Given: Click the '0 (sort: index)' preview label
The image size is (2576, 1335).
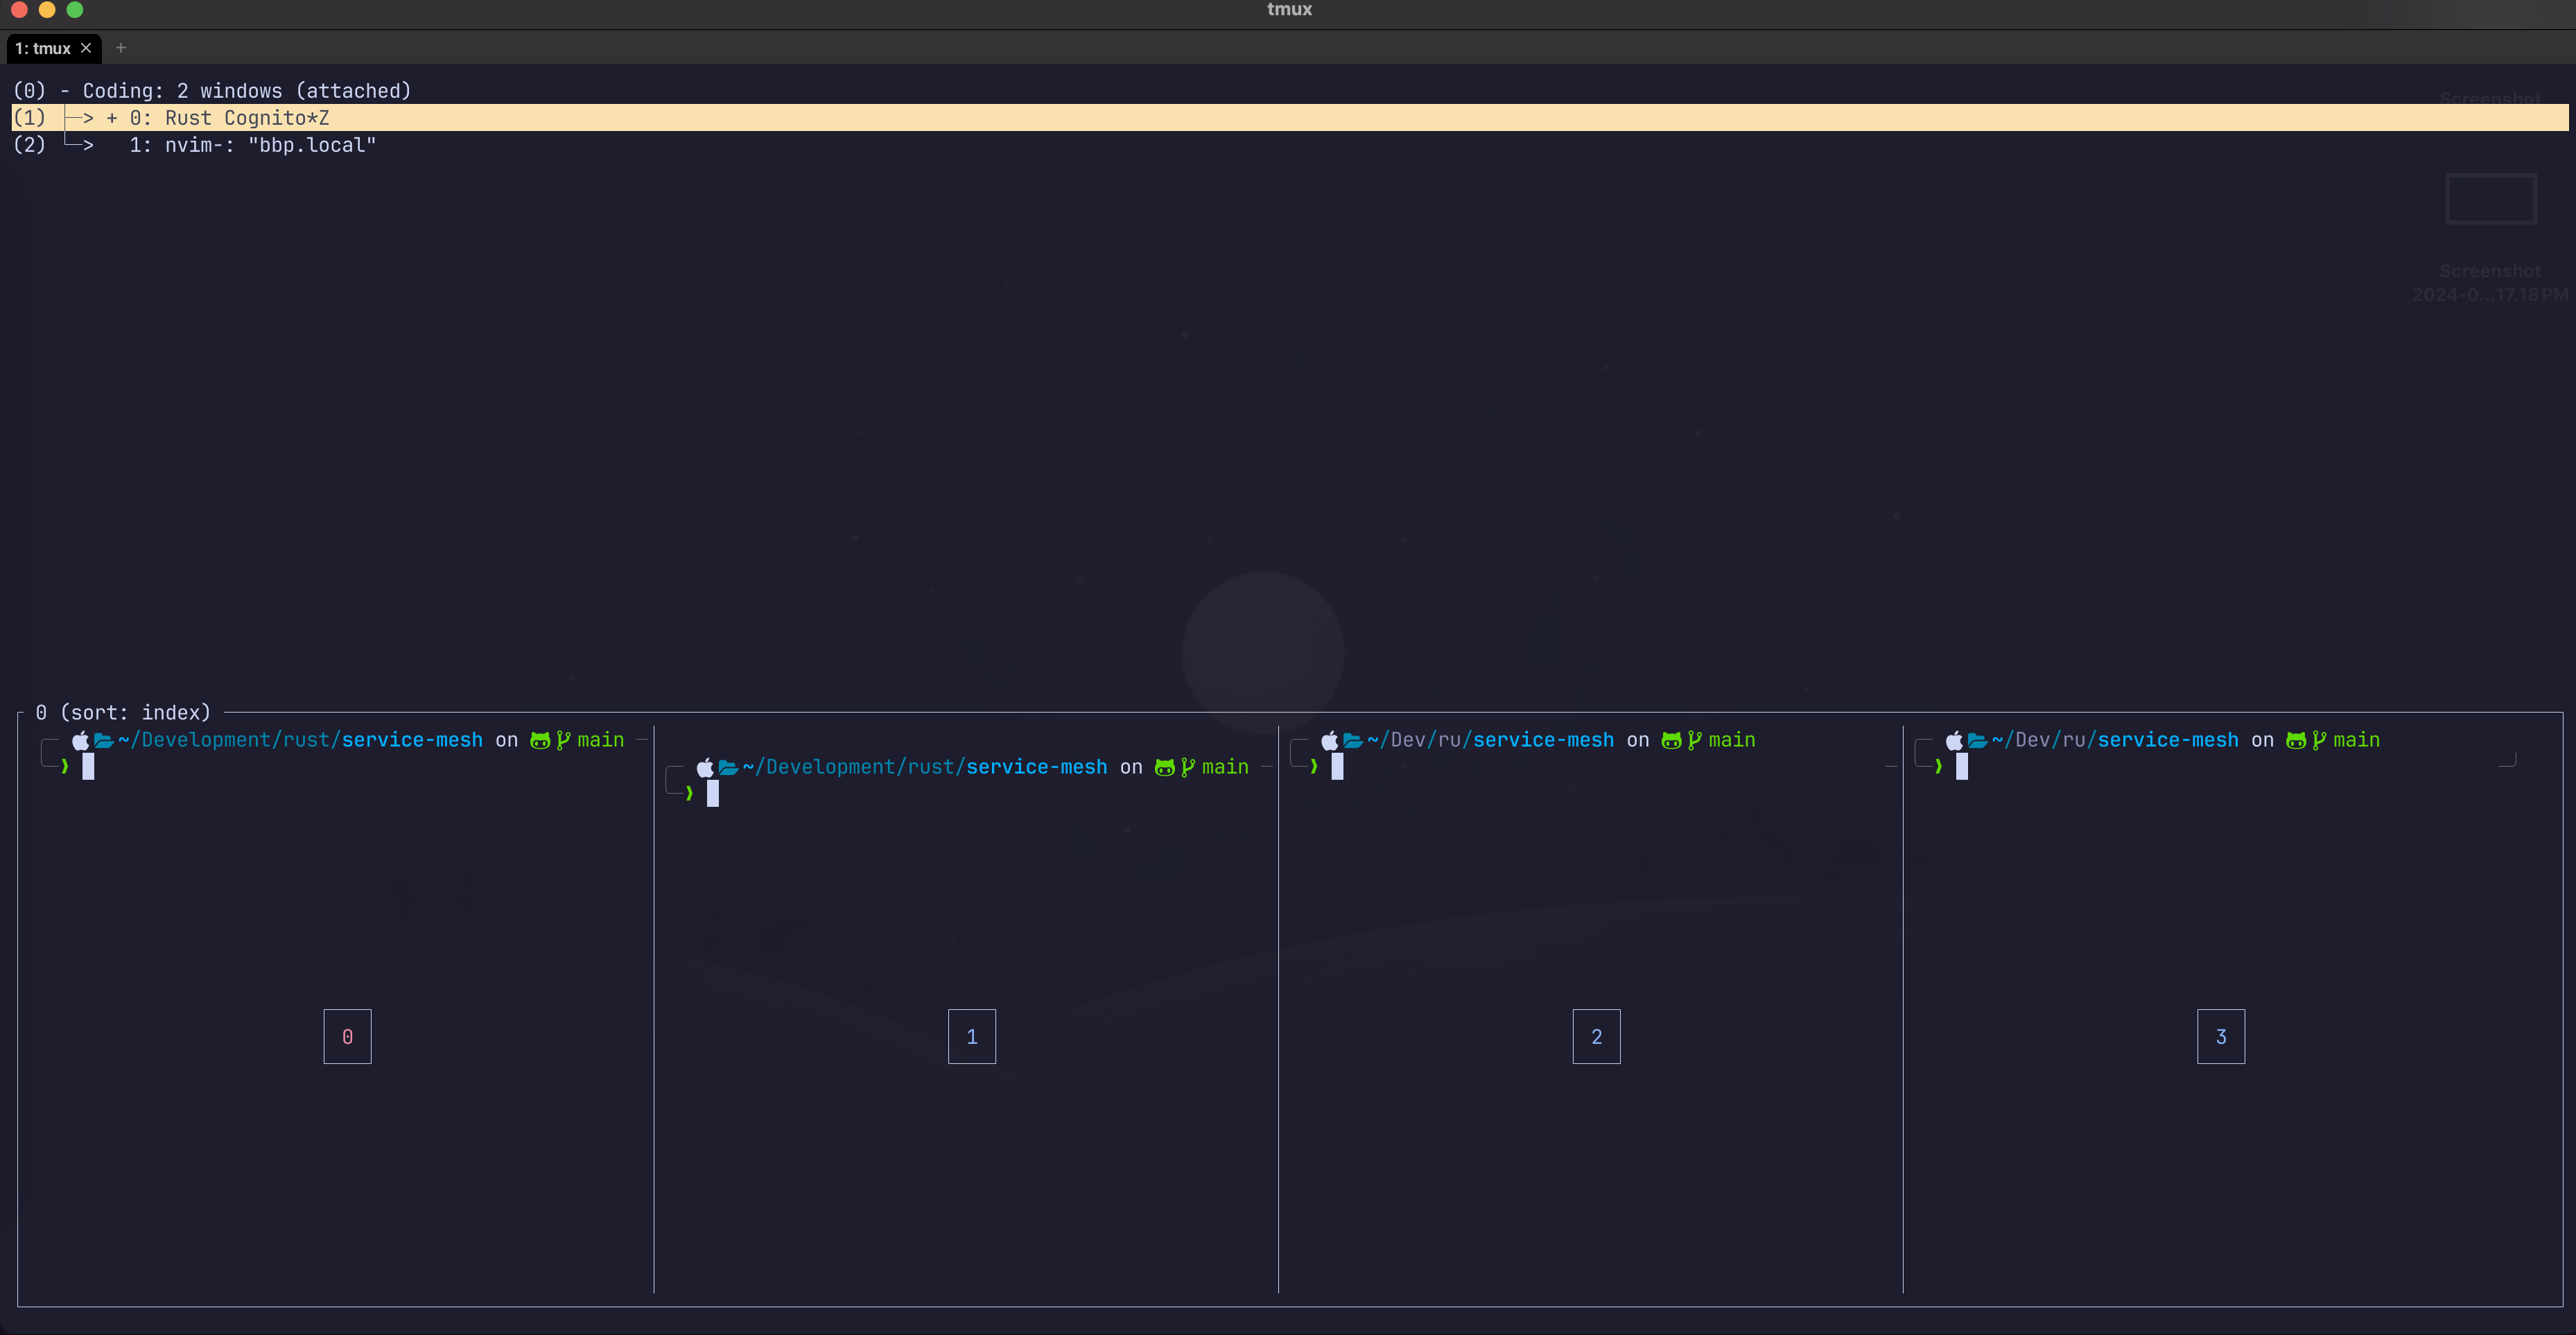Looking at the screenshot, I should (x=123, y=713).
